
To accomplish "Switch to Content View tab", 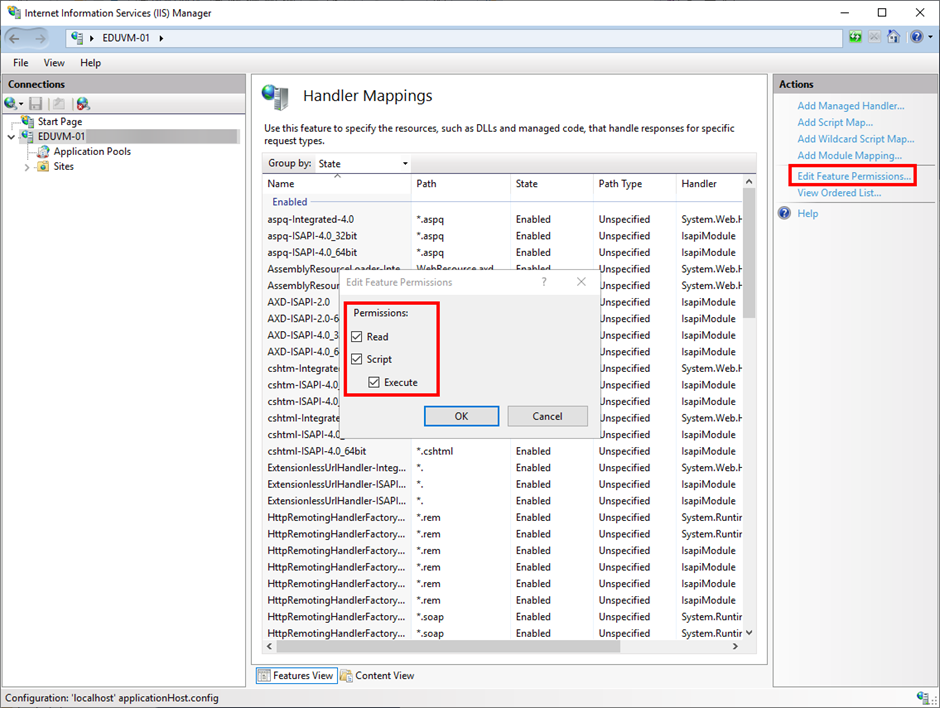I will tap(377, 676).
